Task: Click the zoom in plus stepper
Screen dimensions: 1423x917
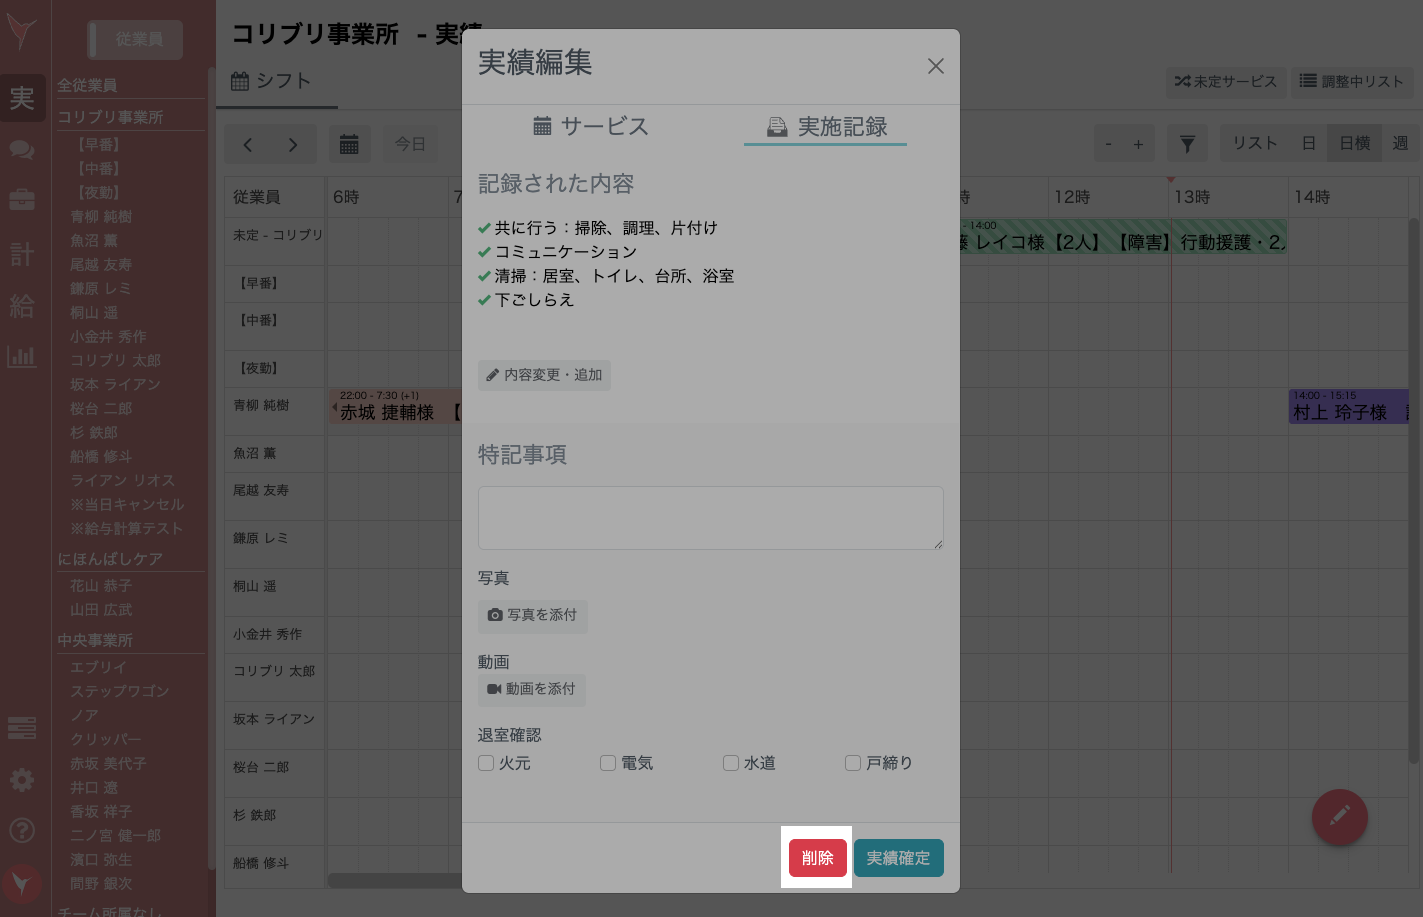Action: (1137, 143)
